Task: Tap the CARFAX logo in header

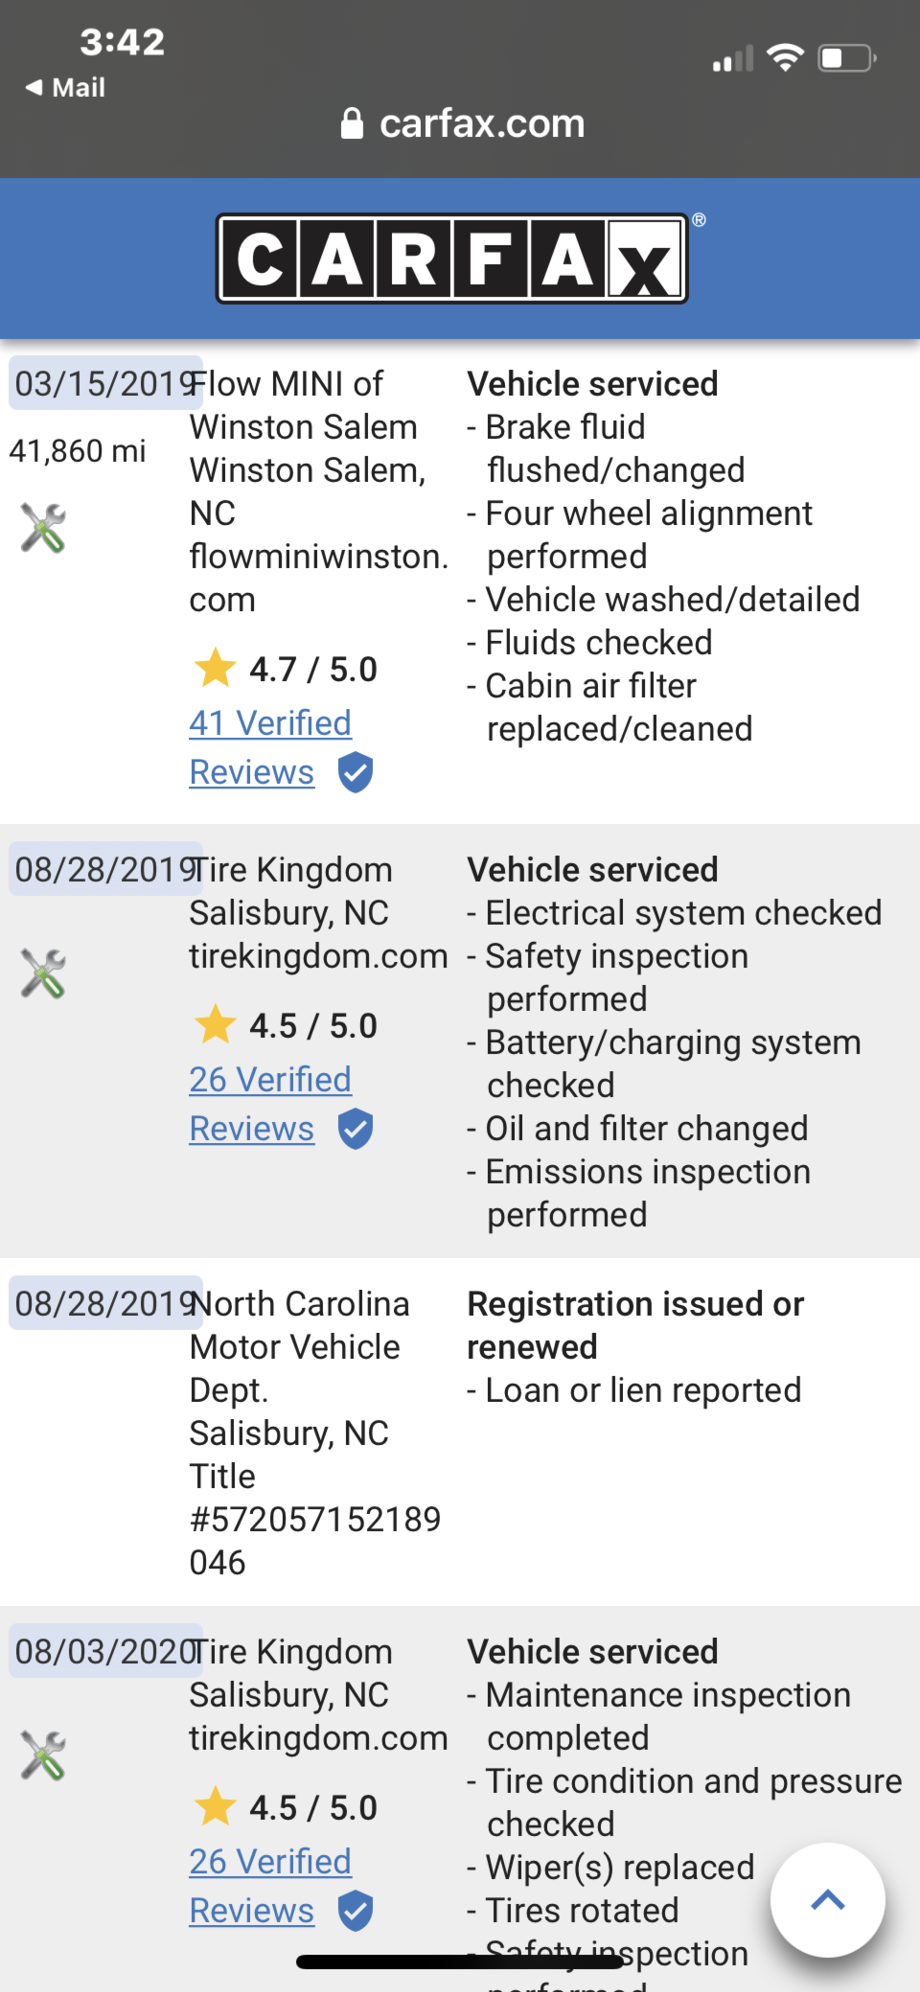Action: click(452, 258)
